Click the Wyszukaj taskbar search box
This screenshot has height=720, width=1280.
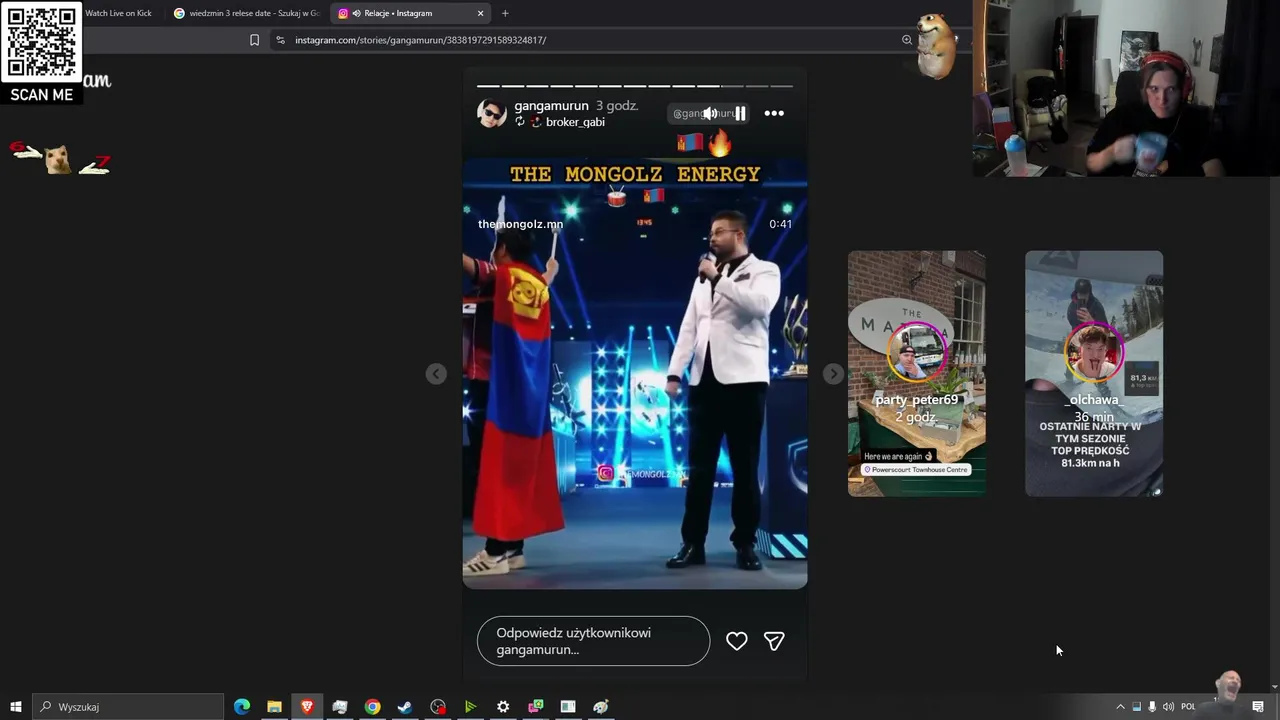click(x=128, y=707)
